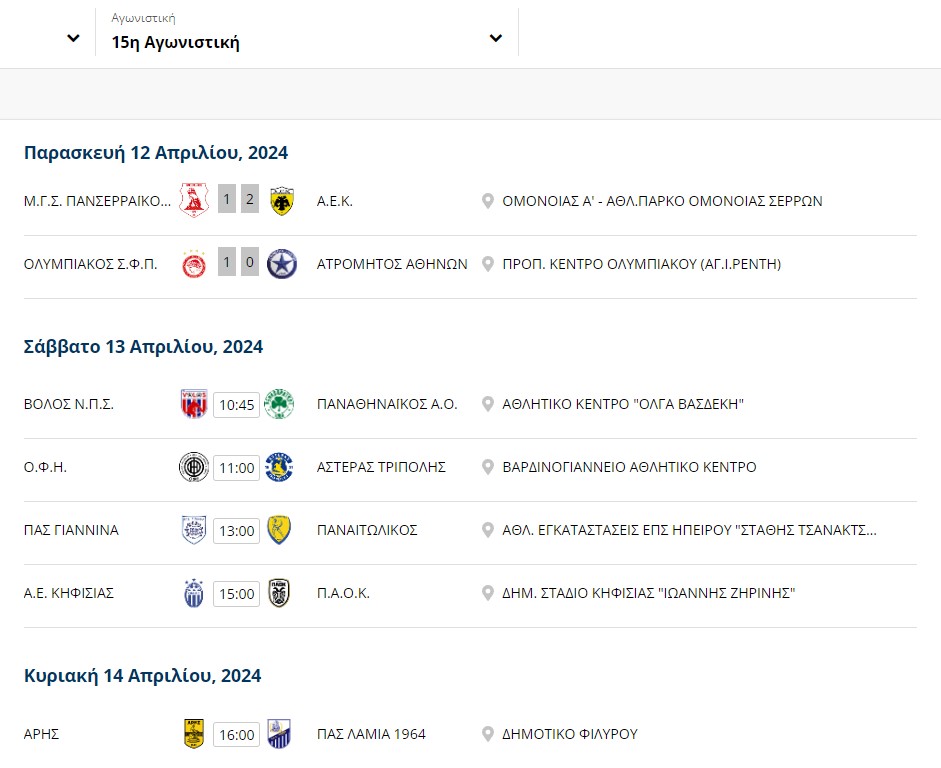The width and height of the screenshot is (941, 768).
Task: Click the Παναθηναϊκός green shamrock crest
Action: pyautogui.click(x=279, y=404)
